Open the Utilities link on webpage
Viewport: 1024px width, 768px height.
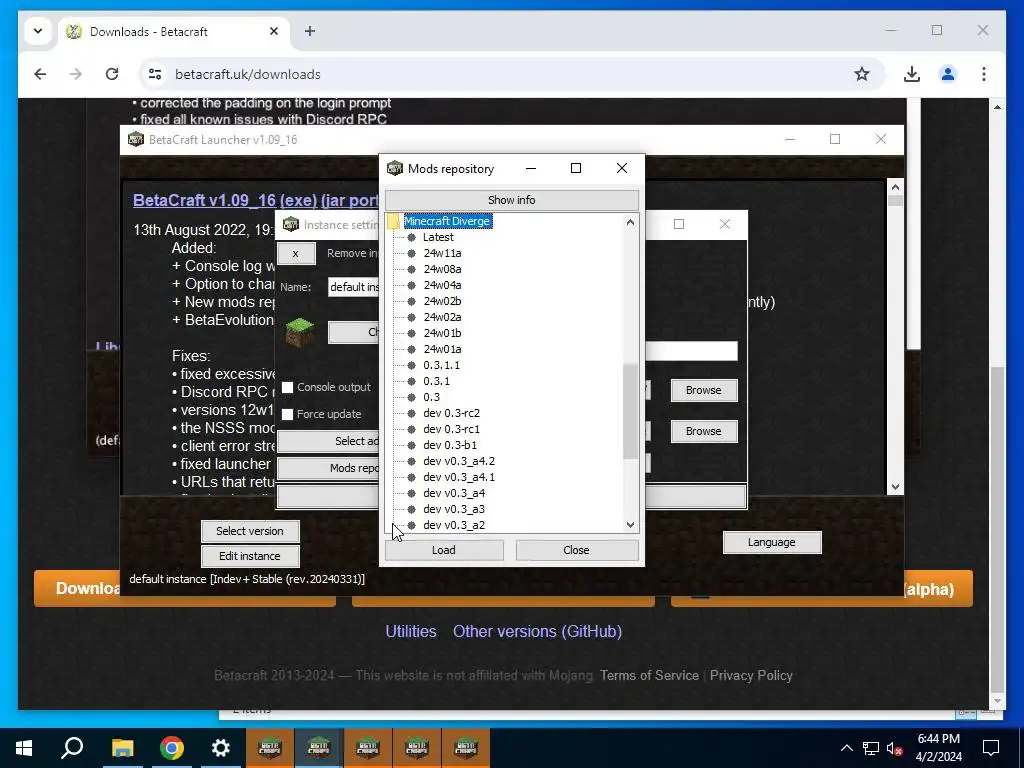coord(411,632)
